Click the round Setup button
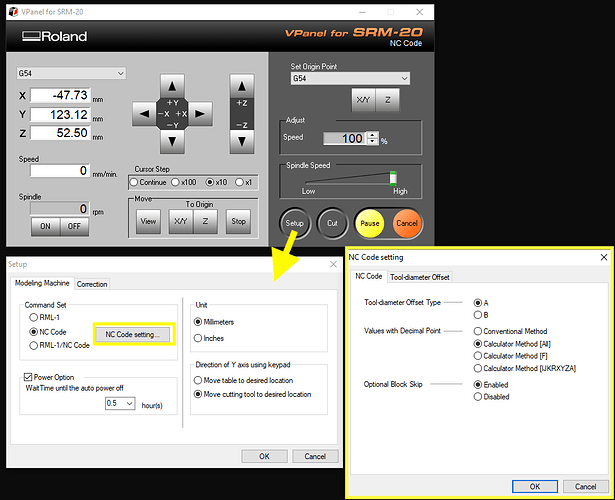Image resolution: width=615 pixels, height=500 pixels. coord(295,223)
